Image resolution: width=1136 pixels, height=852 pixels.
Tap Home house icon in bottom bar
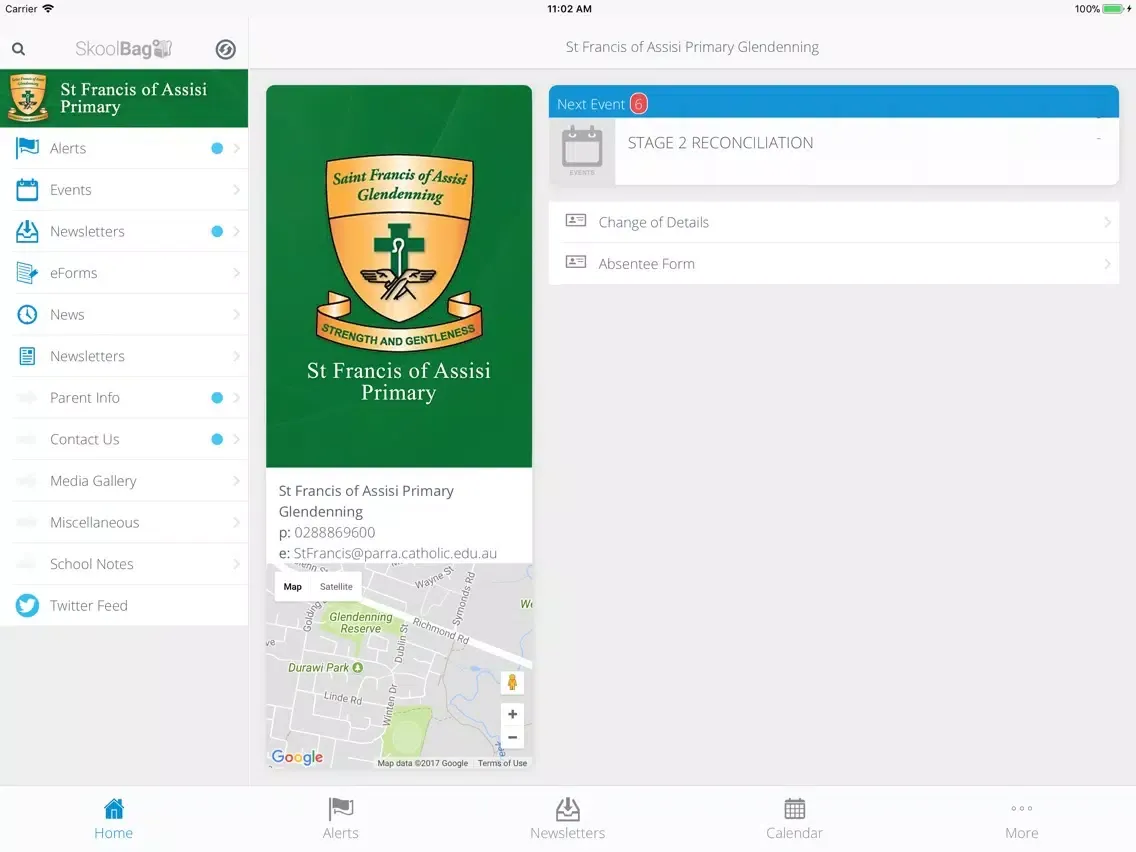click(x=114, y=809)
